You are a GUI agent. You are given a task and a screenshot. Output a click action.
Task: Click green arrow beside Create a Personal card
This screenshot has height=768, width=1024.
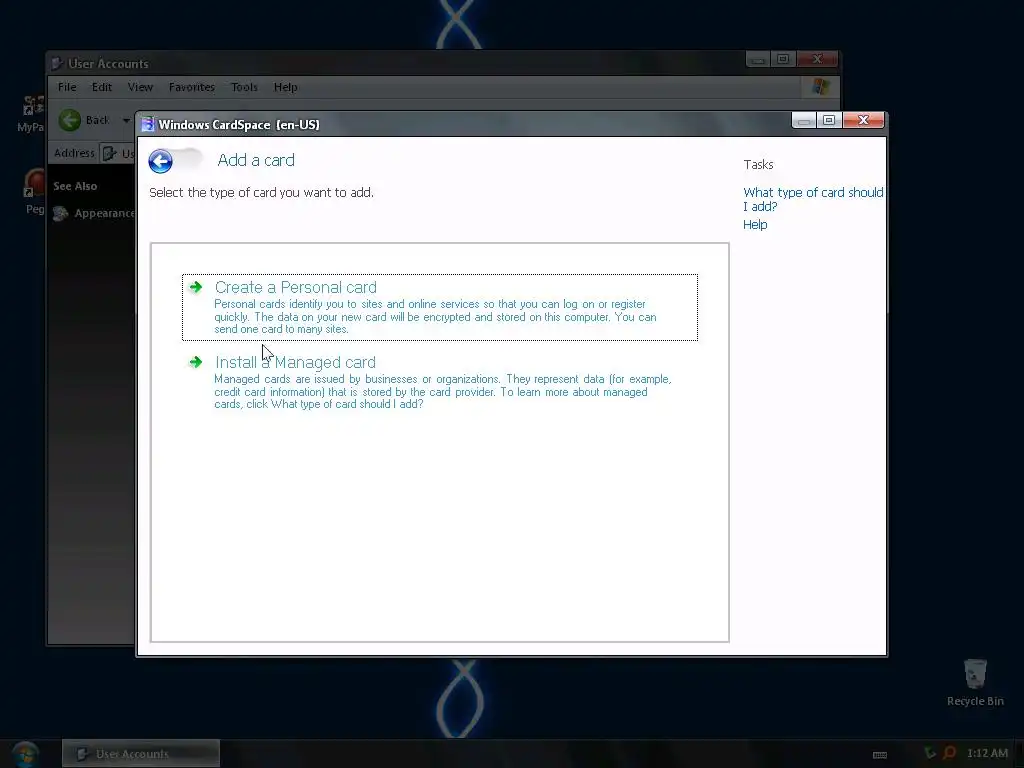[x=195, y=287]
